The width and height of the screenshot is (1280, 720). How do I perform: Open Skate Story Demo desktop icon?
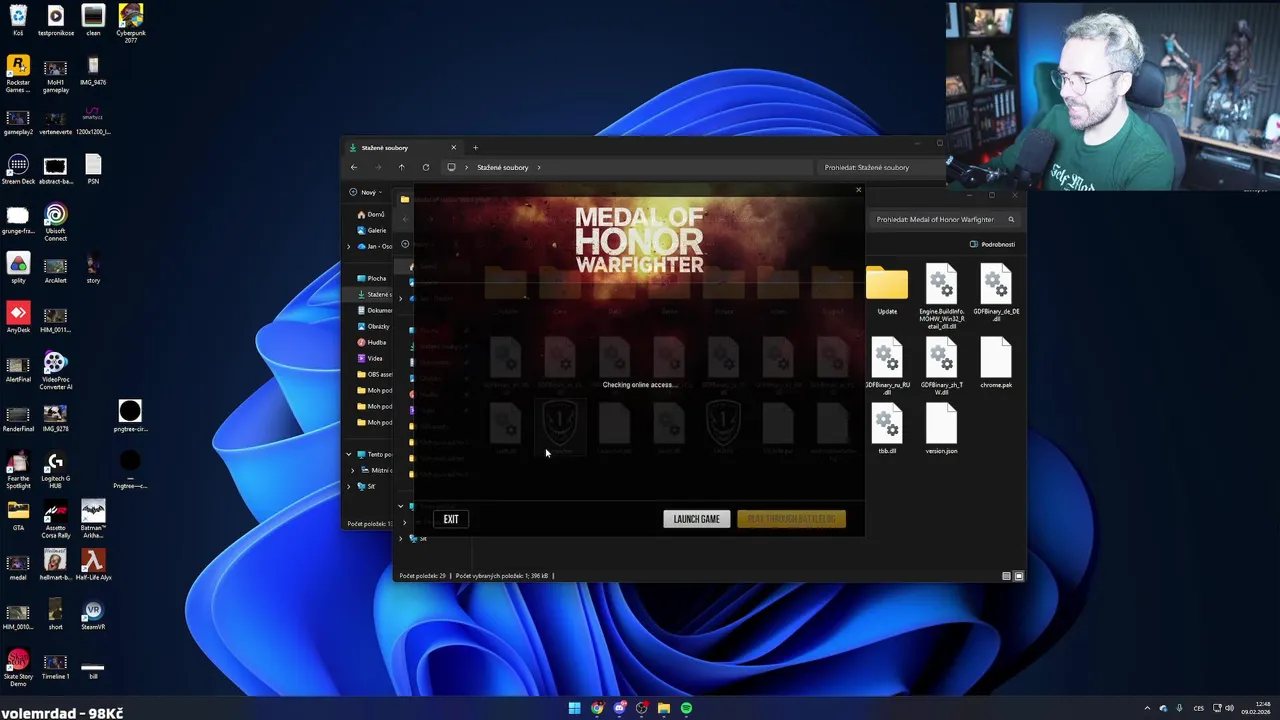tap(18, 666)
